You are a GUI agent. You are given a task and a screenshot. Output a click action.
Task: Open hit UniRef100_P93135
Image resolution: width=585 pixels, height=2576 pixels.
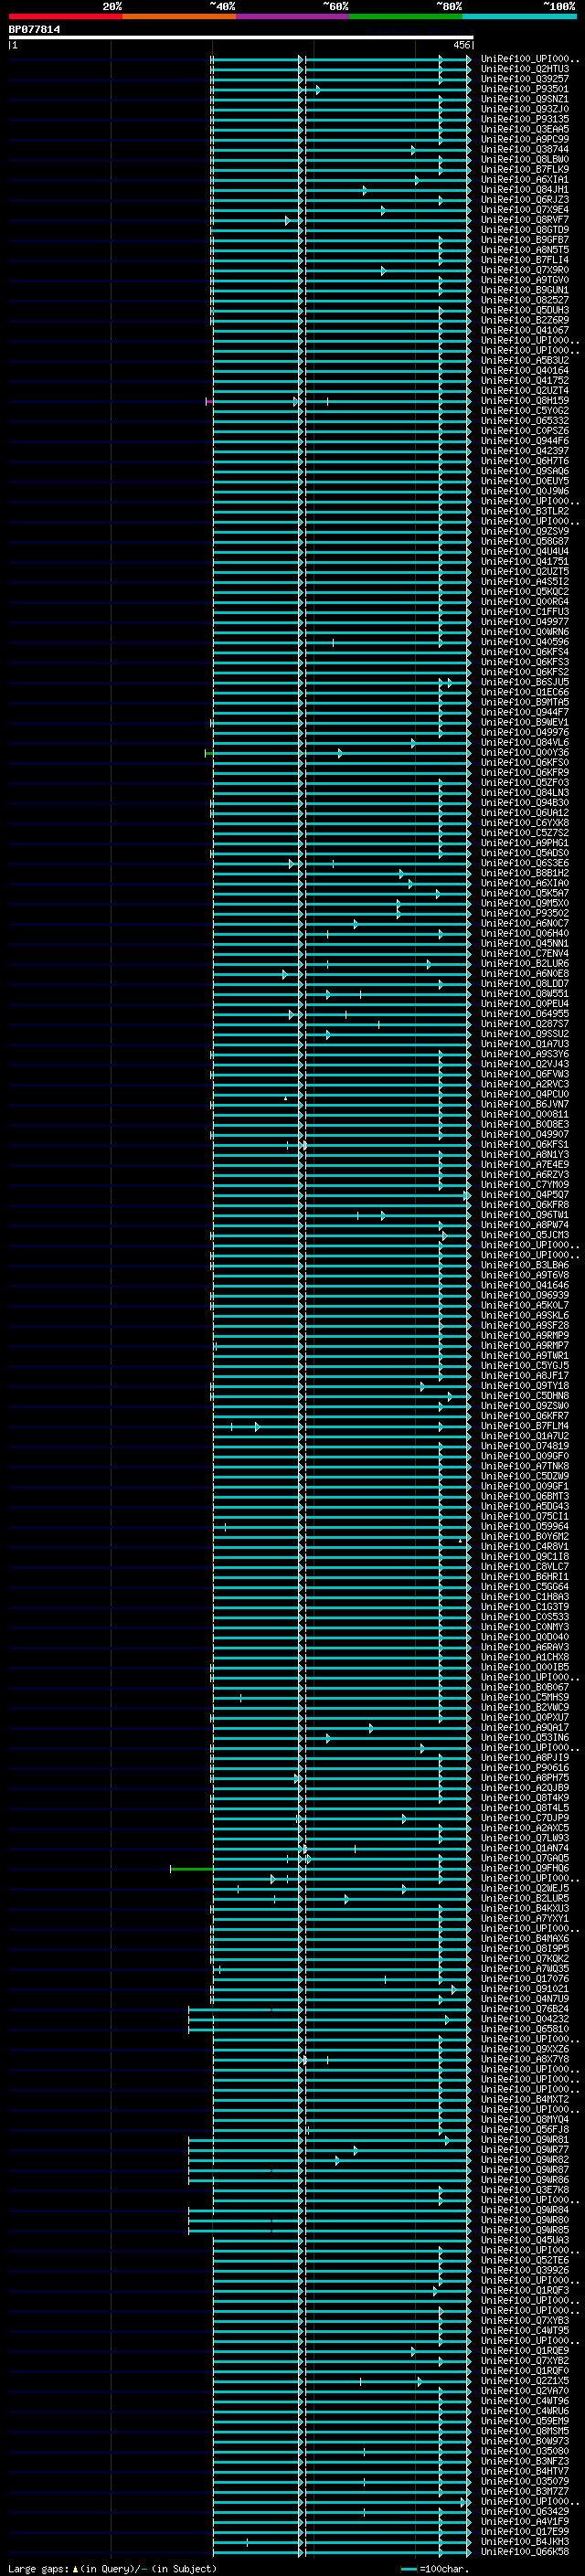[x=525, y=120]
